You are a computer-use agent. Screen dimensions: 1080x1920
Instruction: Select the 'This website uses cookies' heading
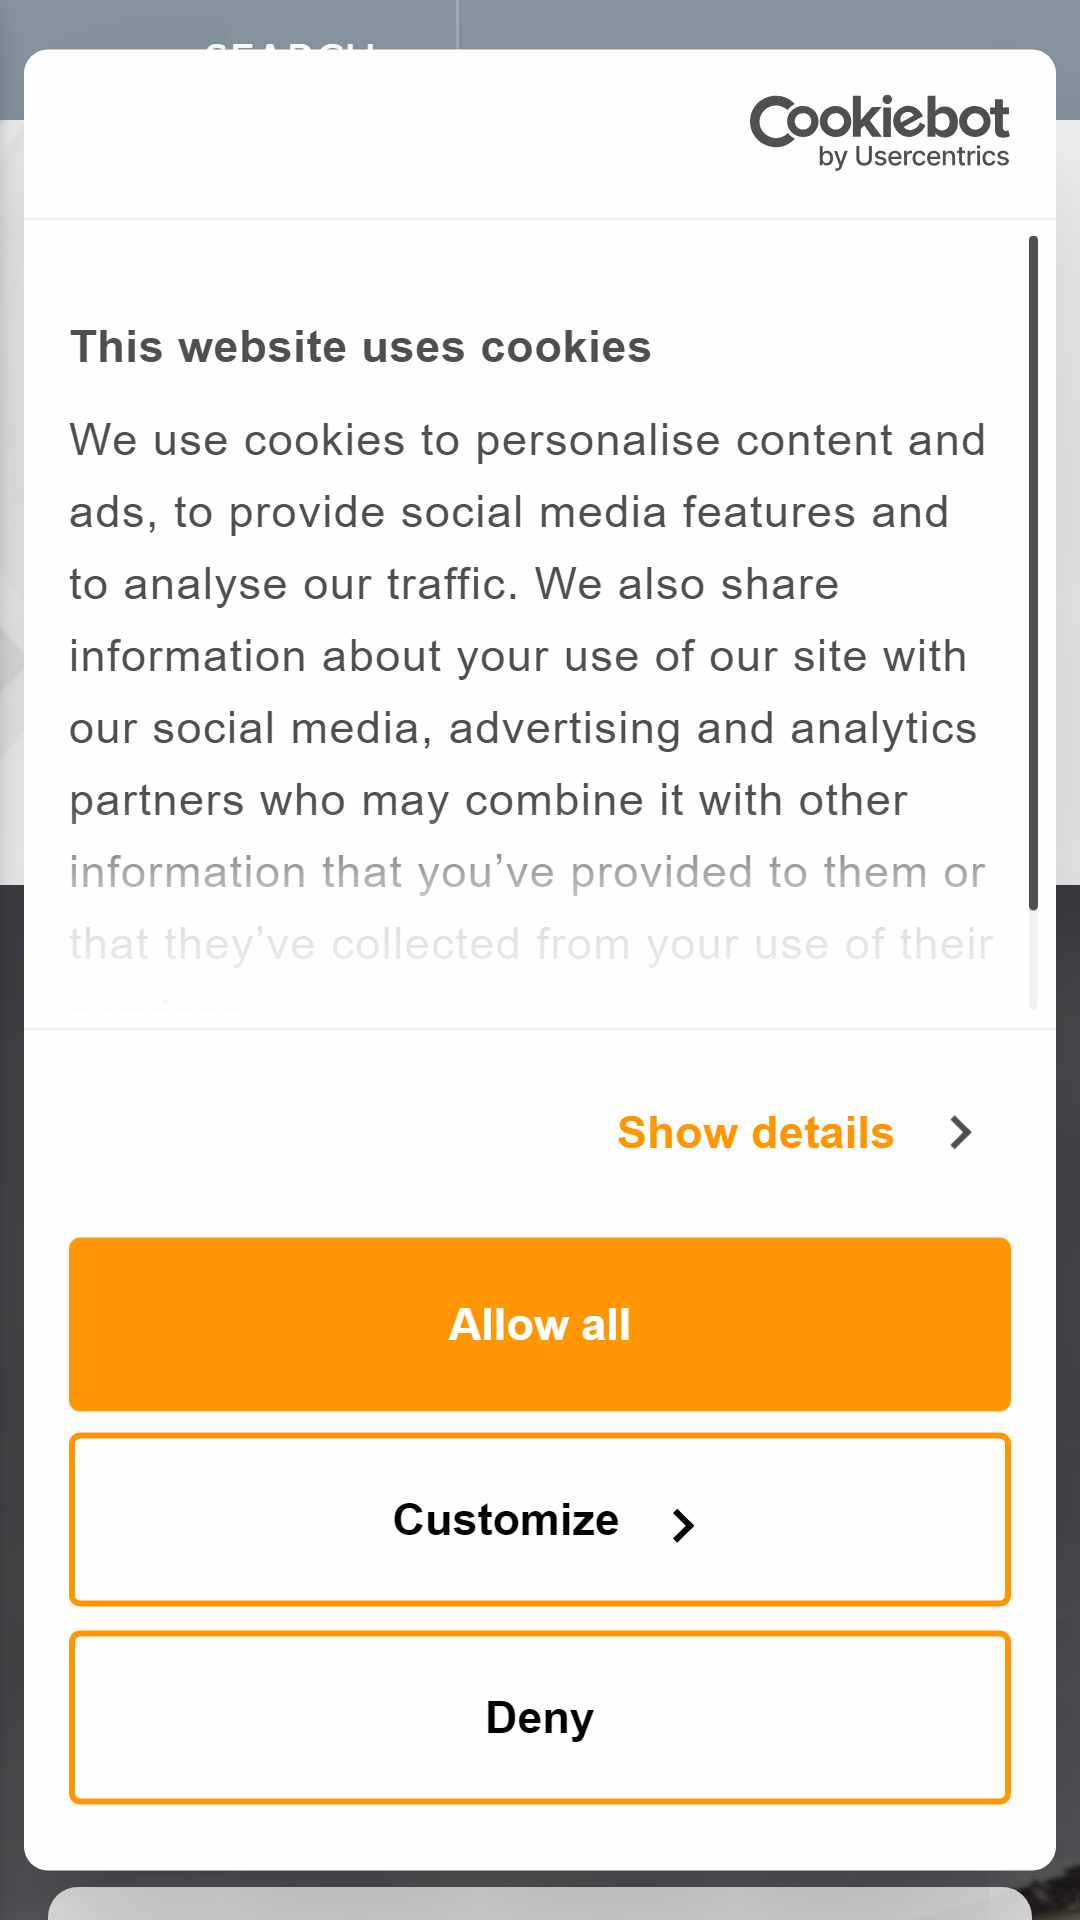(360, 347)
